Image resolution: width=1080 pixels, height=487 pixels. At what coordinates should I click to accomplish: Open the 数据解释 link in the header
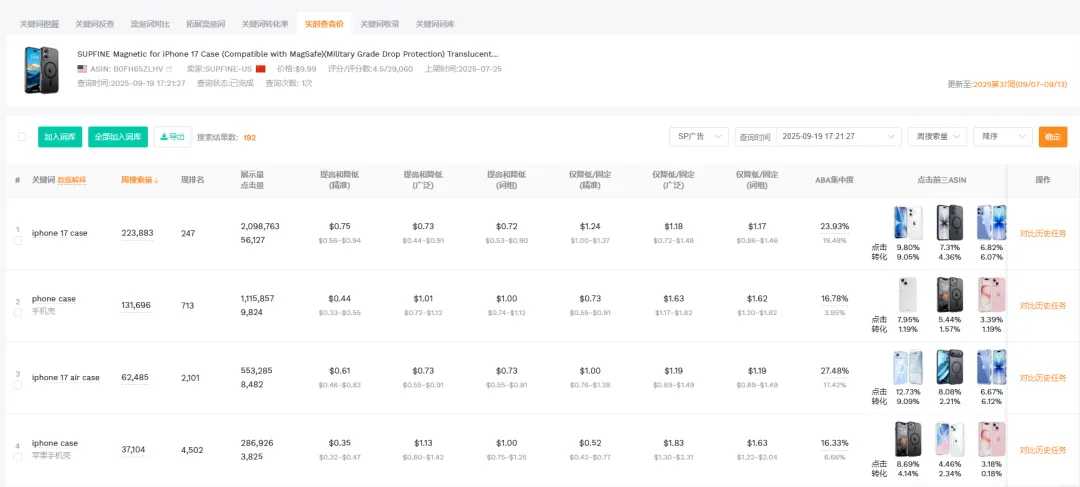pyautogui.click(x=72, y=180)
